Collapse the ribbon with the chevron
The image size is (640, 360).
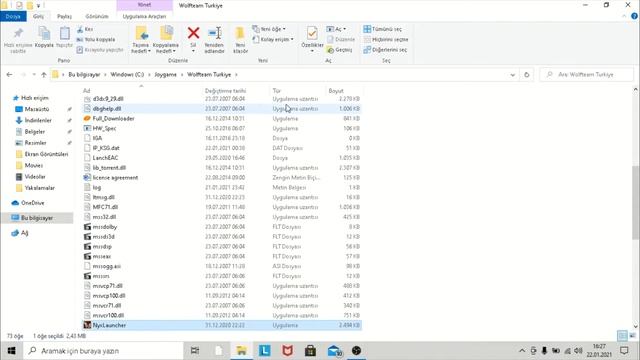tap(624, 16)
